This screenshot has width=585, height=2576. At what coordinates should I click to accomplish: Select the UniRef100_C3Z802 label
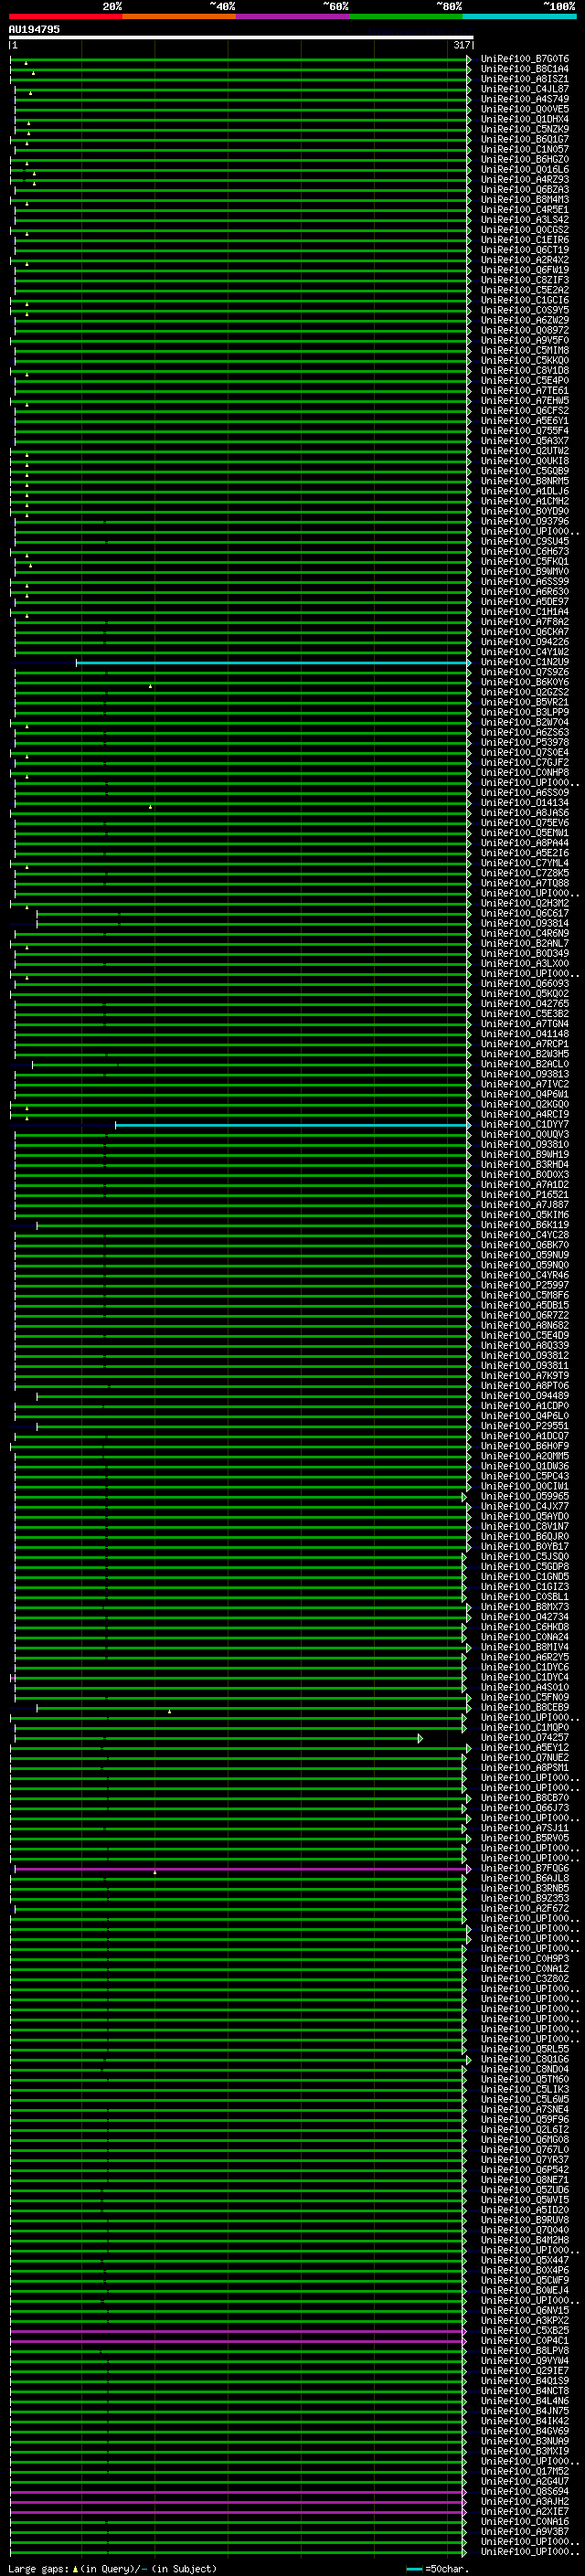tap(525, 1978)
